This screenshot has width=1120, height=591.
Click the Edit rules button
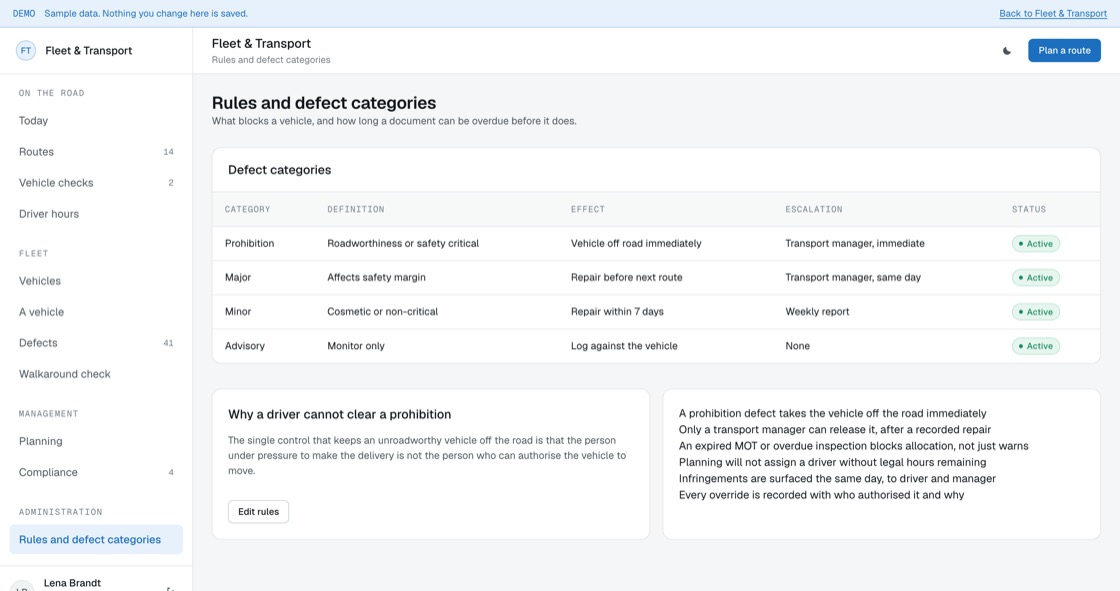point(259,512)
